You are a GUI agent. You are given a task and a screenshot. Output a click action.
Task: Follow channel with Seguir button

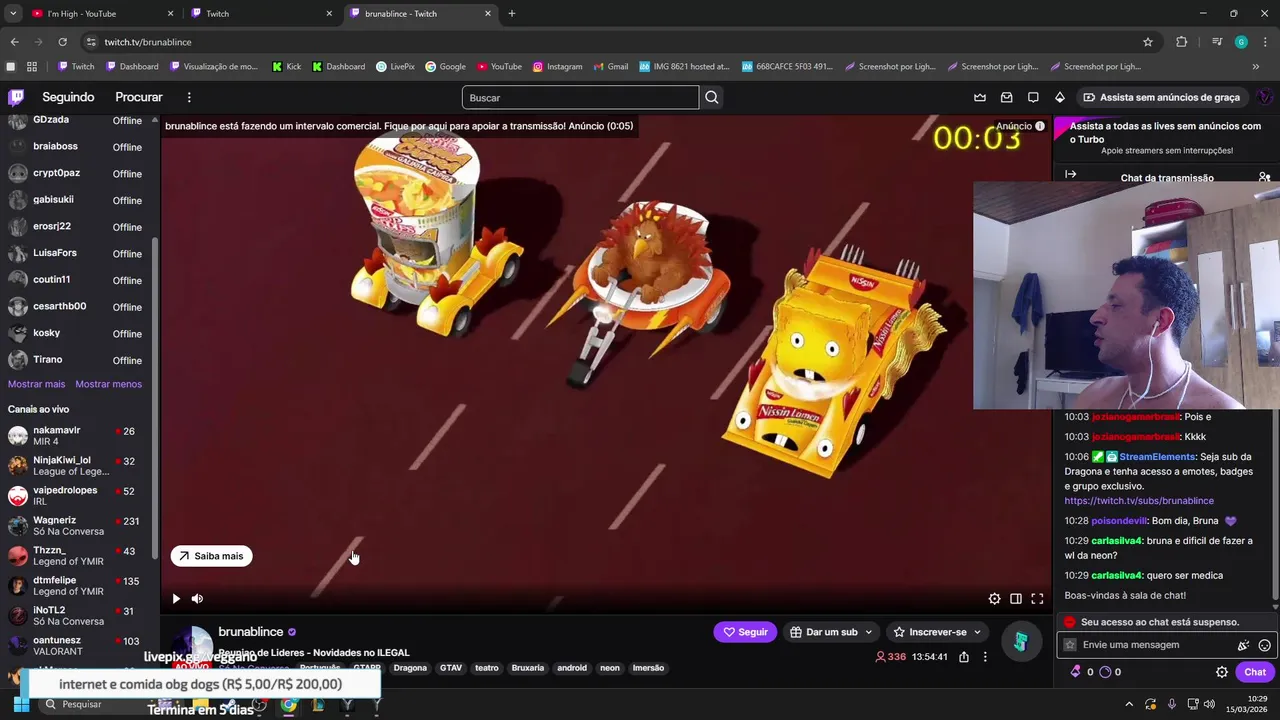tap(745, 632)
